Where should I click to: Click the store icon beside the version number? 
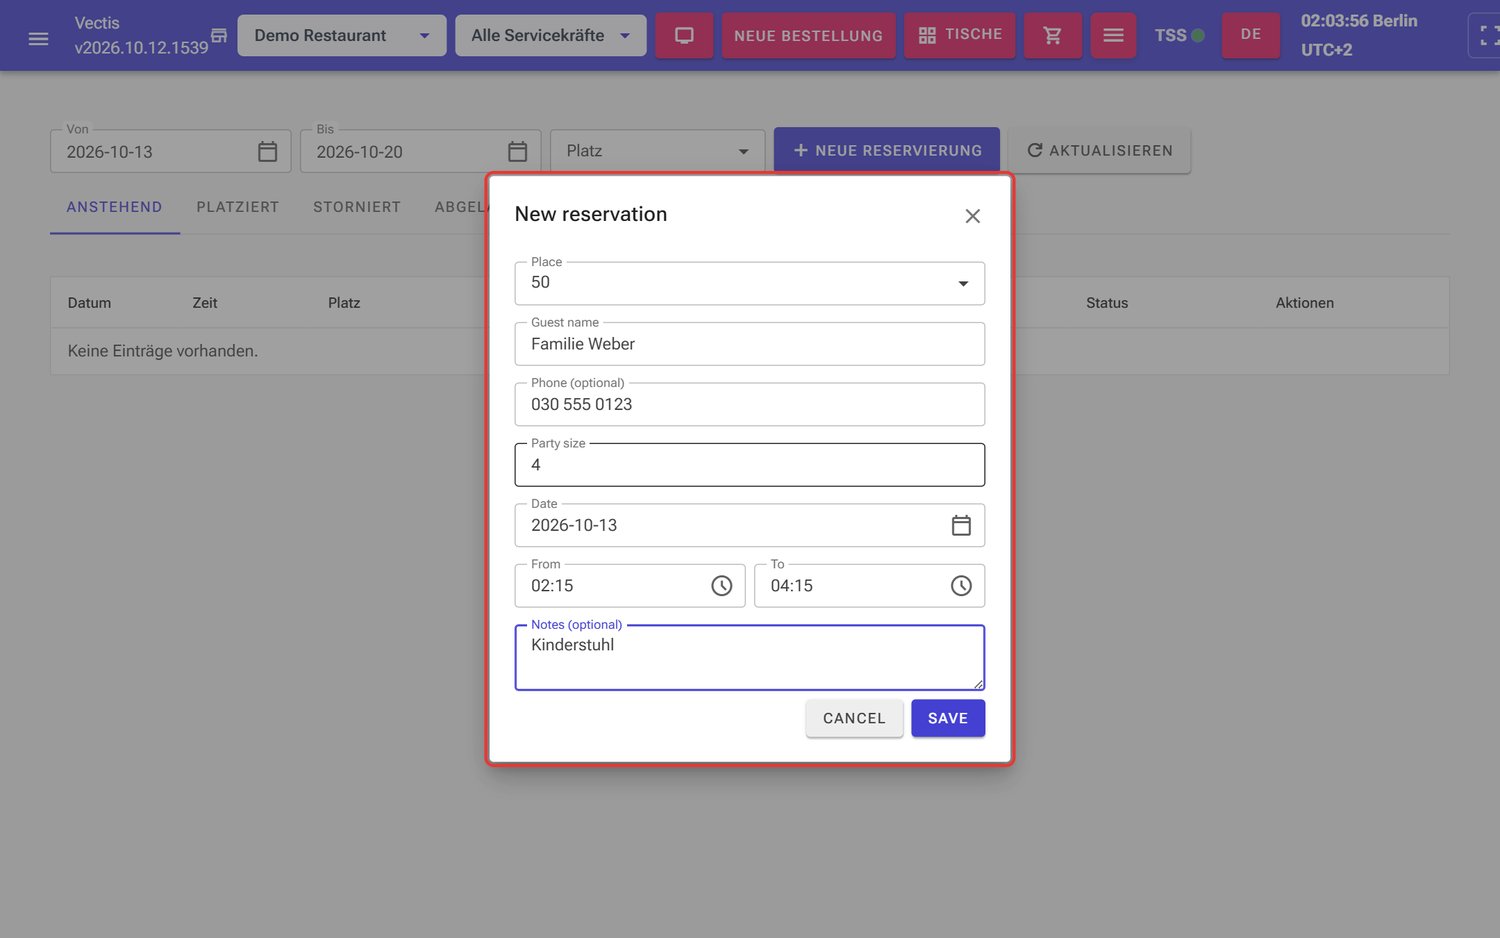point(219,36)
